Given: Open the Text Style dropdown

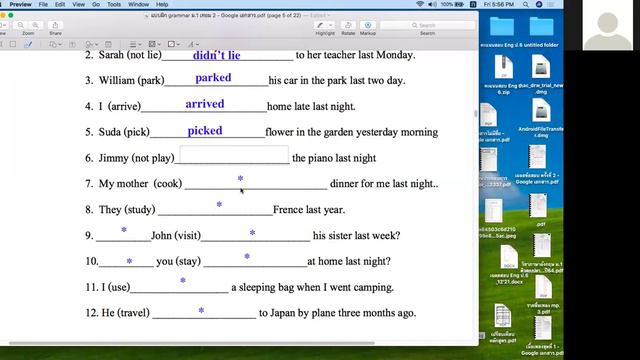Looking at the screenshot, I should [193, 44].
